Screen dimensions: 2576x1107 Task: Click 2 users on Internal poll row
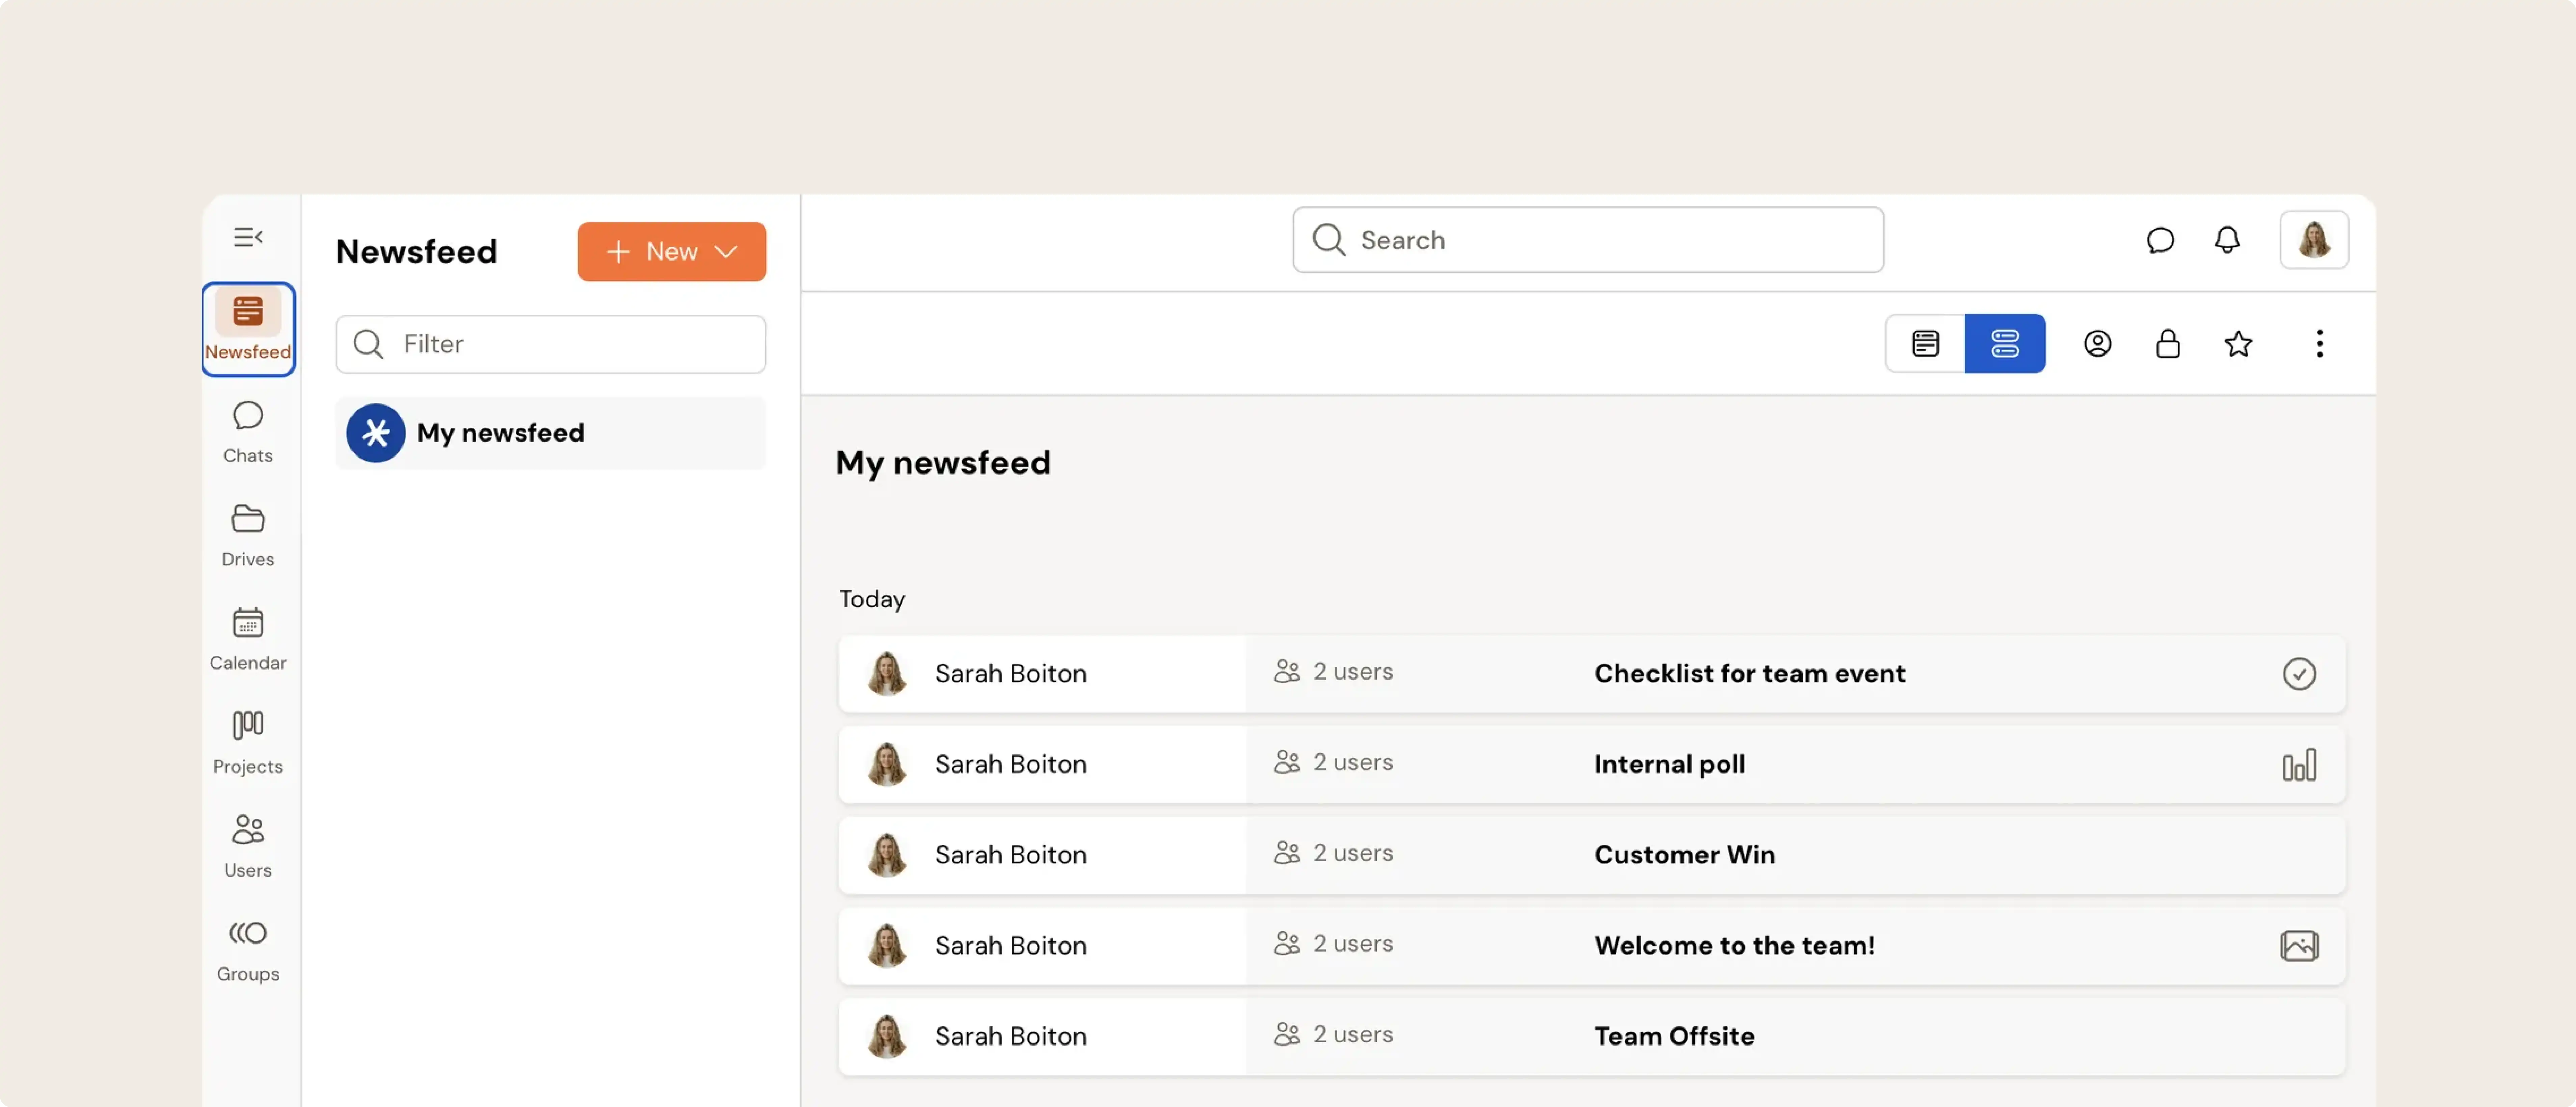tap(1333, 763)
